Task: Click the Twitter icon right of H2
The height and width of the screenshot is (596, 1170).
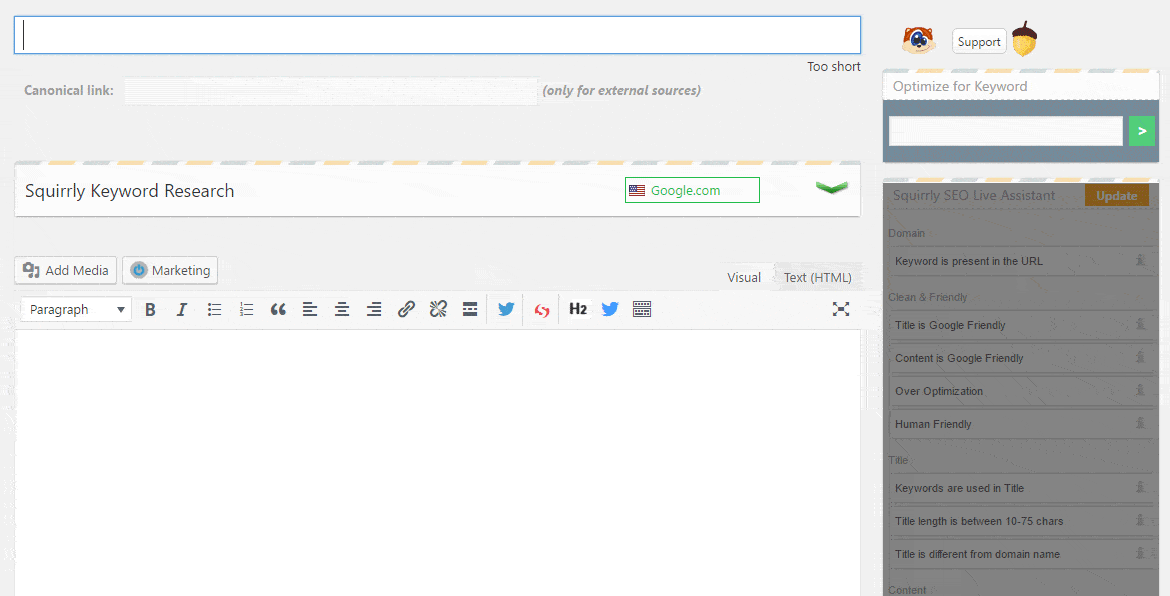Action: (x=610, y=310)
